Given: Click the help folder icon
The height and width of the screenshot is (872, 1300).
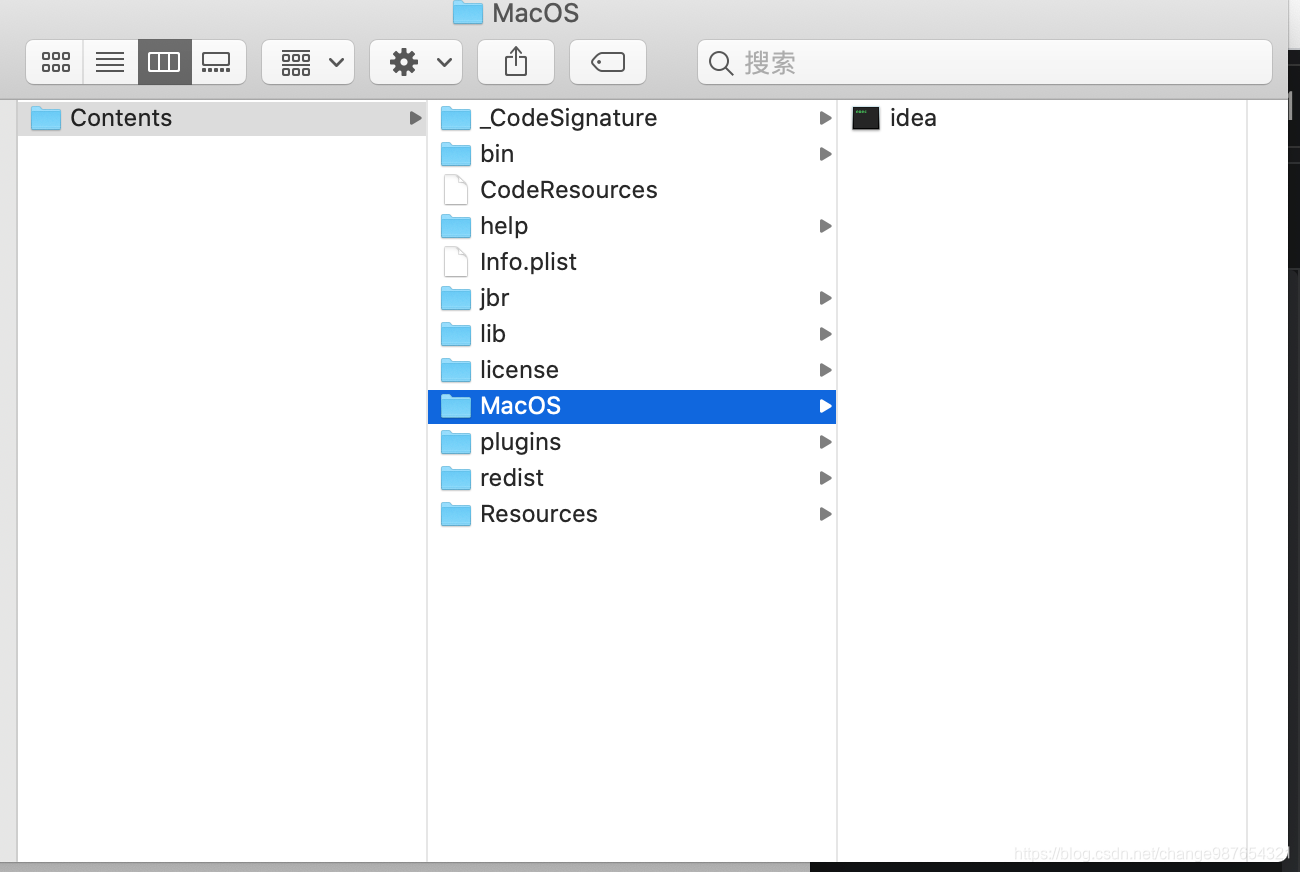Looking at the screenshot, I should click(456, 226).
